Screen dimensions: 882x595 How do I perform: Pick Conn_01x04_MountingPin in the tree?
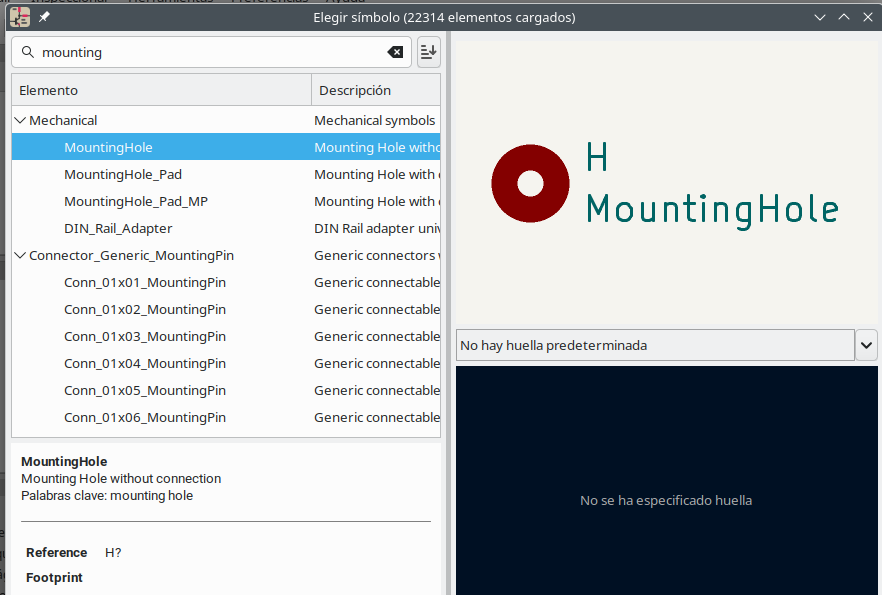click(145, 363)
